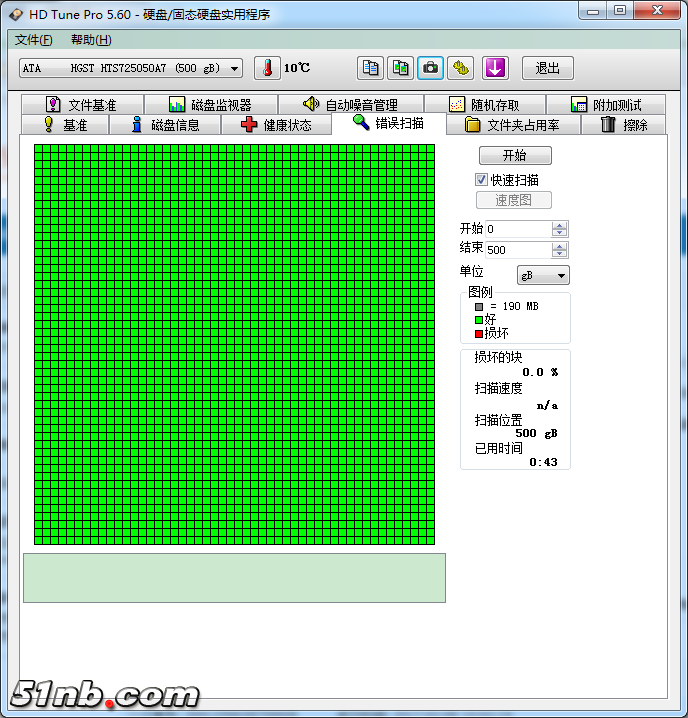This screenshot has width=688, height=718.
Task: Click the copy text to clipboard icon
Action: [371, 68]
